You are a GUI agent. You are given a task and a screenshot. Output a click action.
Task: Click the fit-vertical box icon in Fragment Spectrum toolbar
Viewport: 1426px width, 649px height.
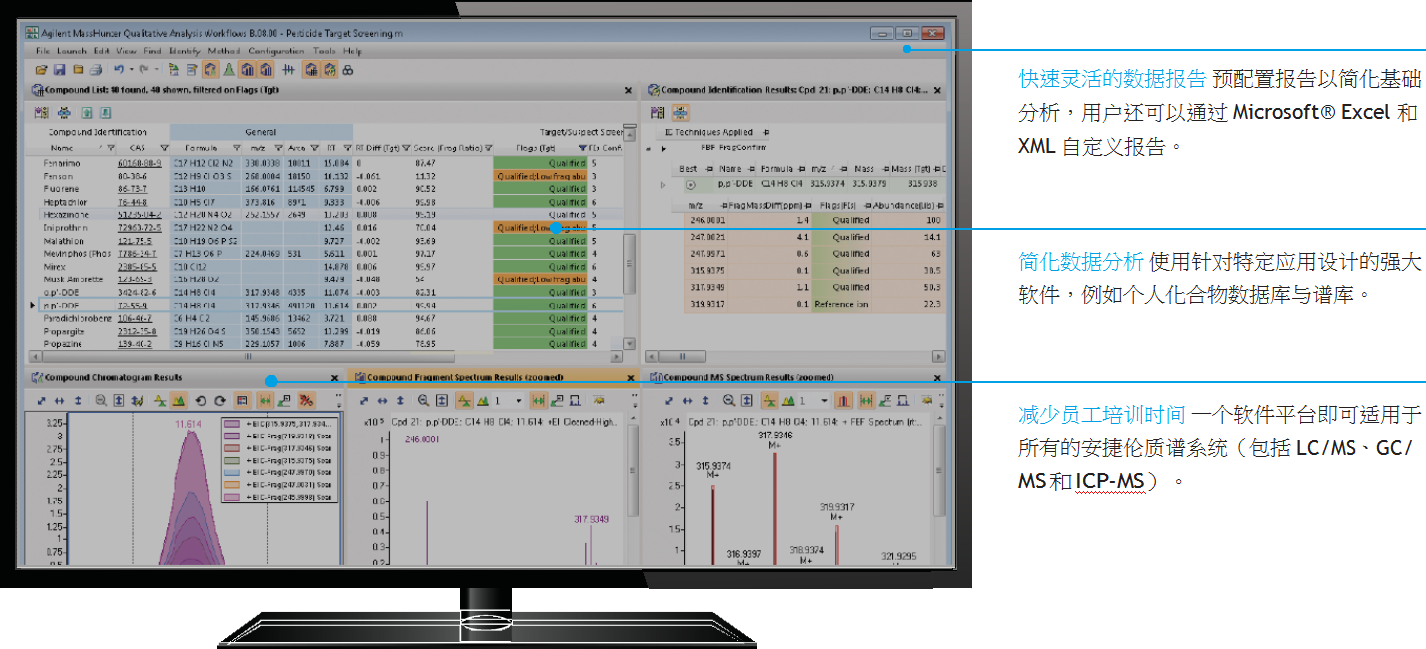pyautogui.click(x=441, y=400)
